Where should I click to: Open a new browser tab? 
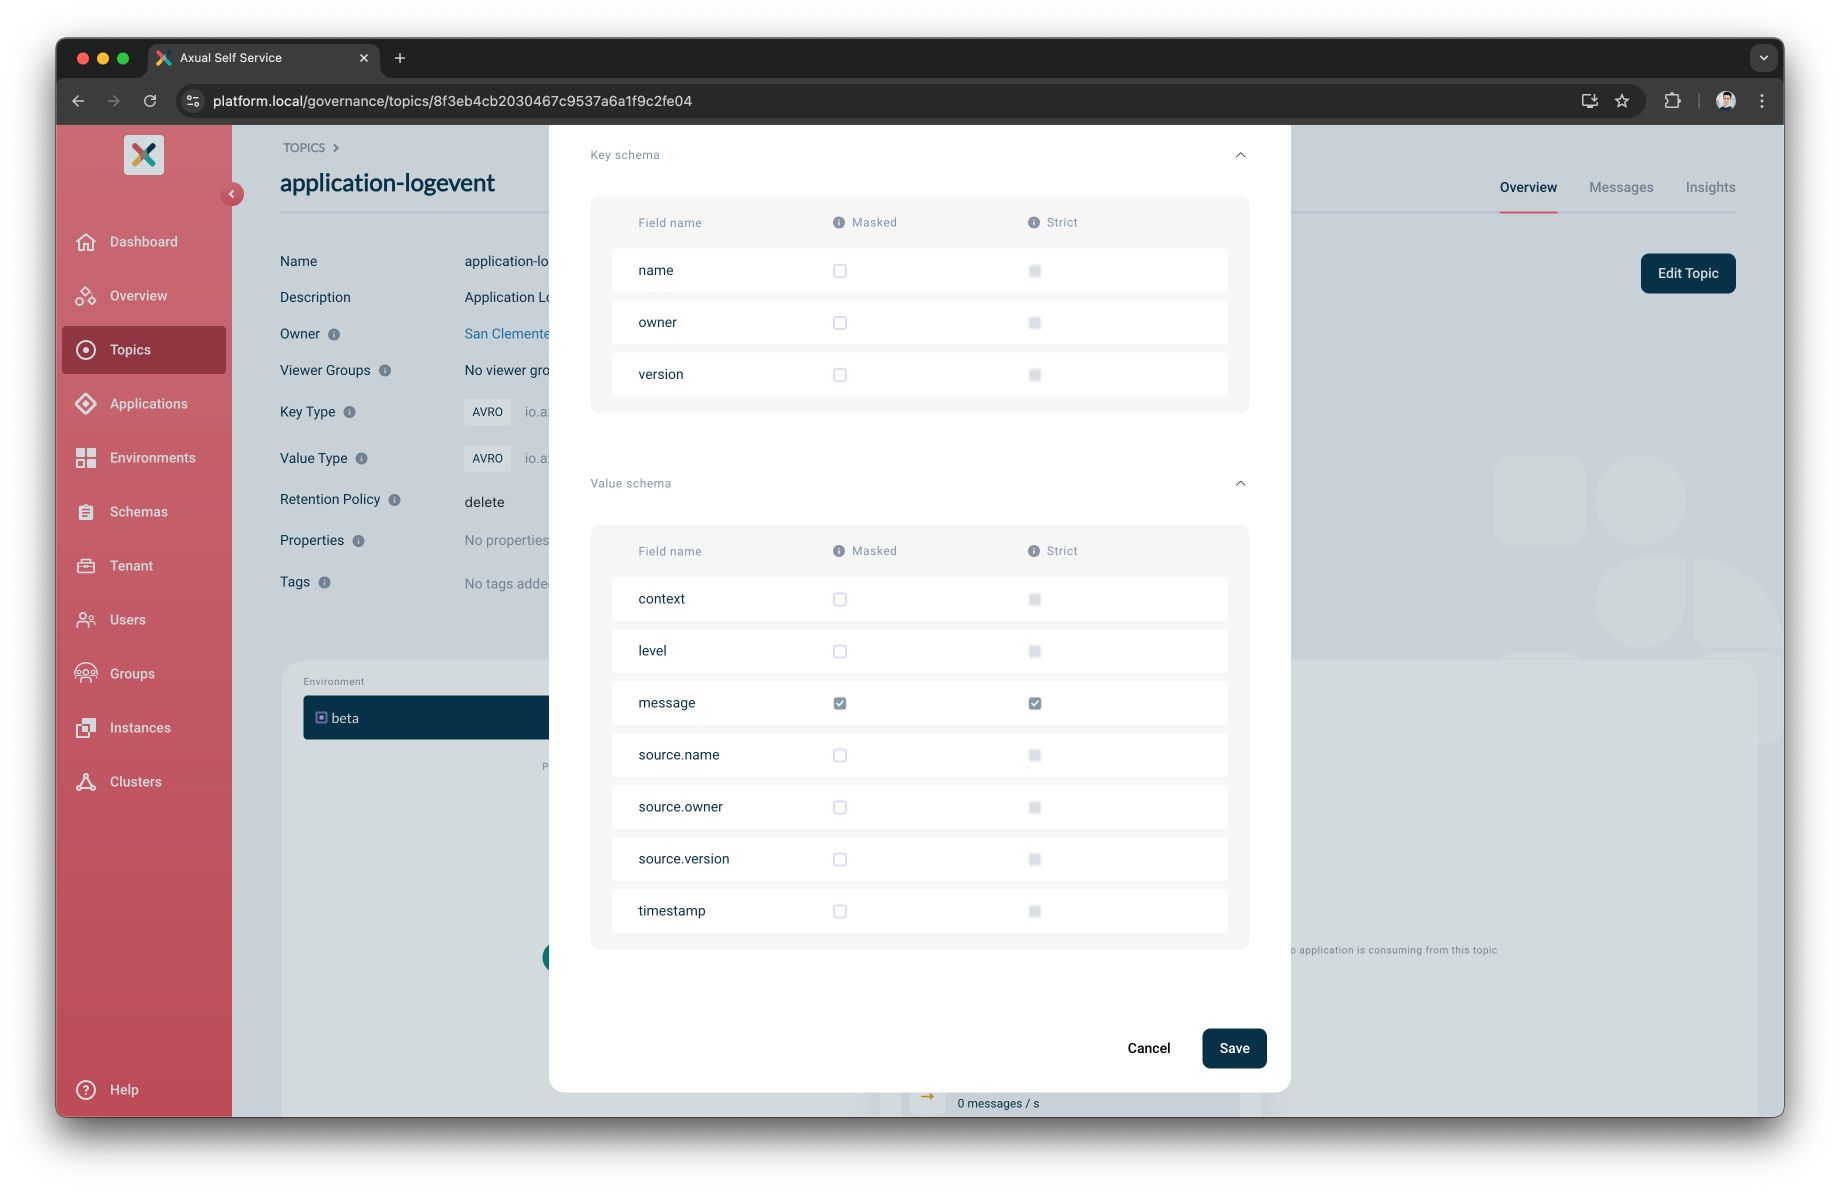click(400, 58)
